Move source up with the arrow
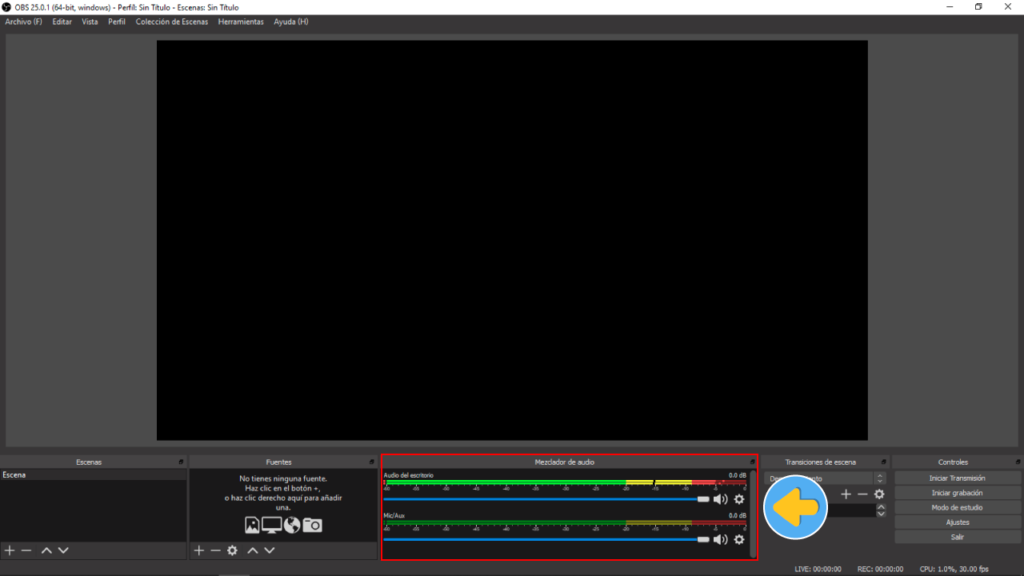Screen dimensions: 1024x576 [x=252, y=550]
